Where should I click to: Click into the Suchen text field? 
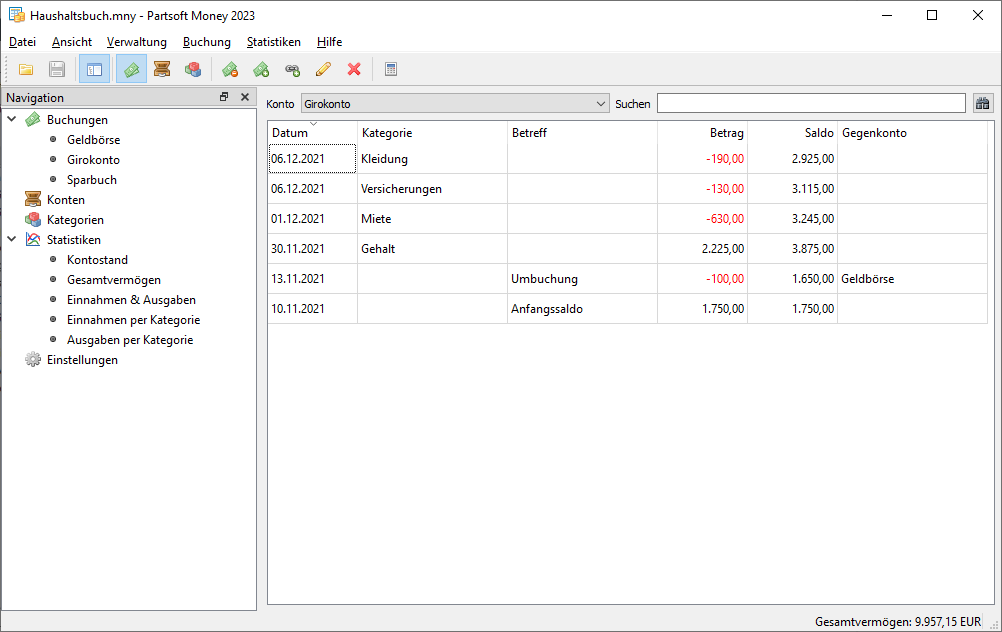[x=810, y=103]
